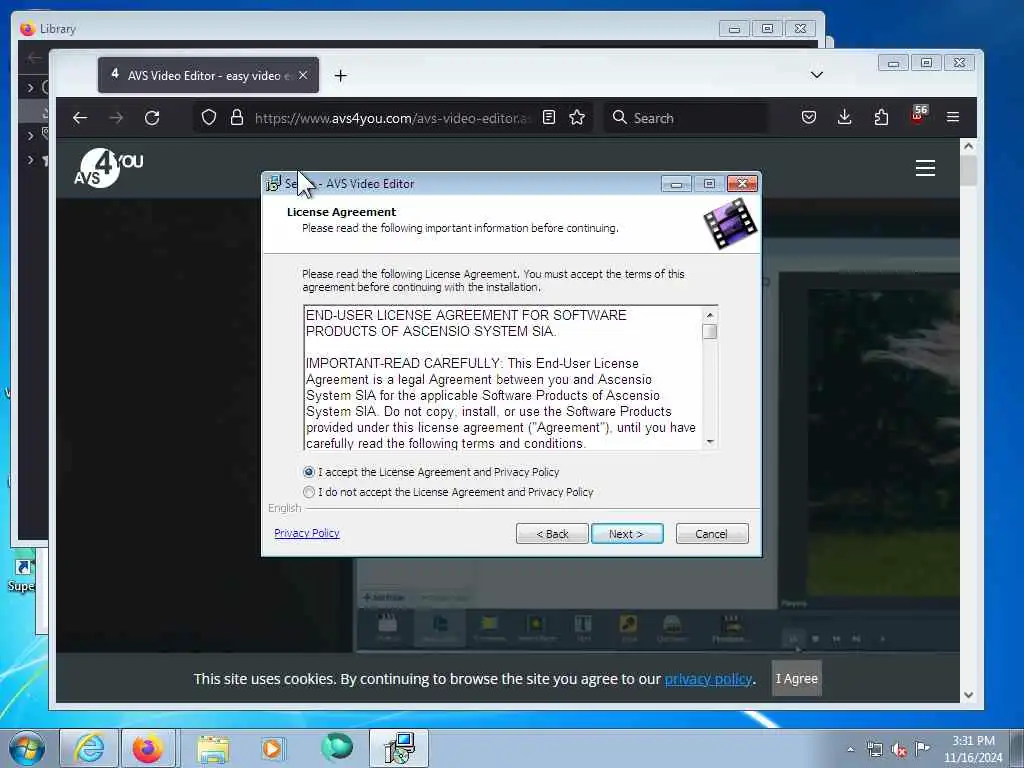Bookmark this page with the star icon
Image resolution: width=1024 pixels, height=768 pixels.
[x=577, y=118]
